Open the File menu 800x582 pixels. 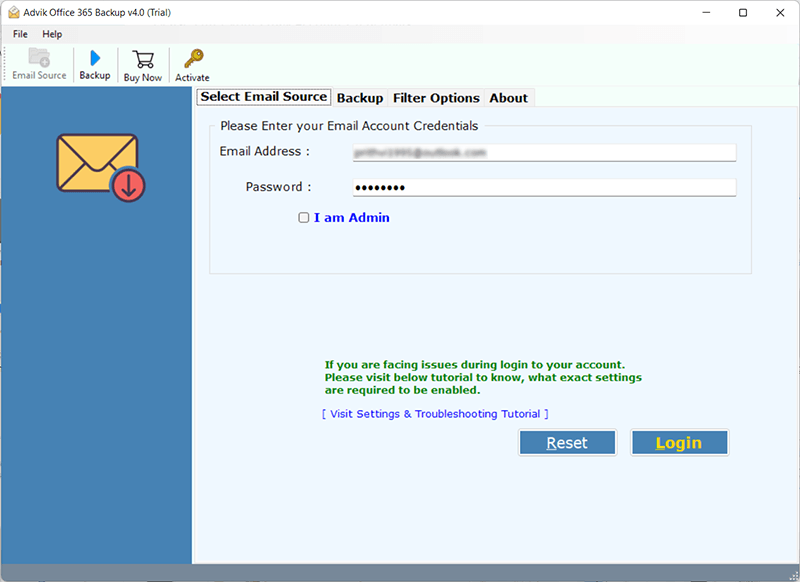[20, 34]
